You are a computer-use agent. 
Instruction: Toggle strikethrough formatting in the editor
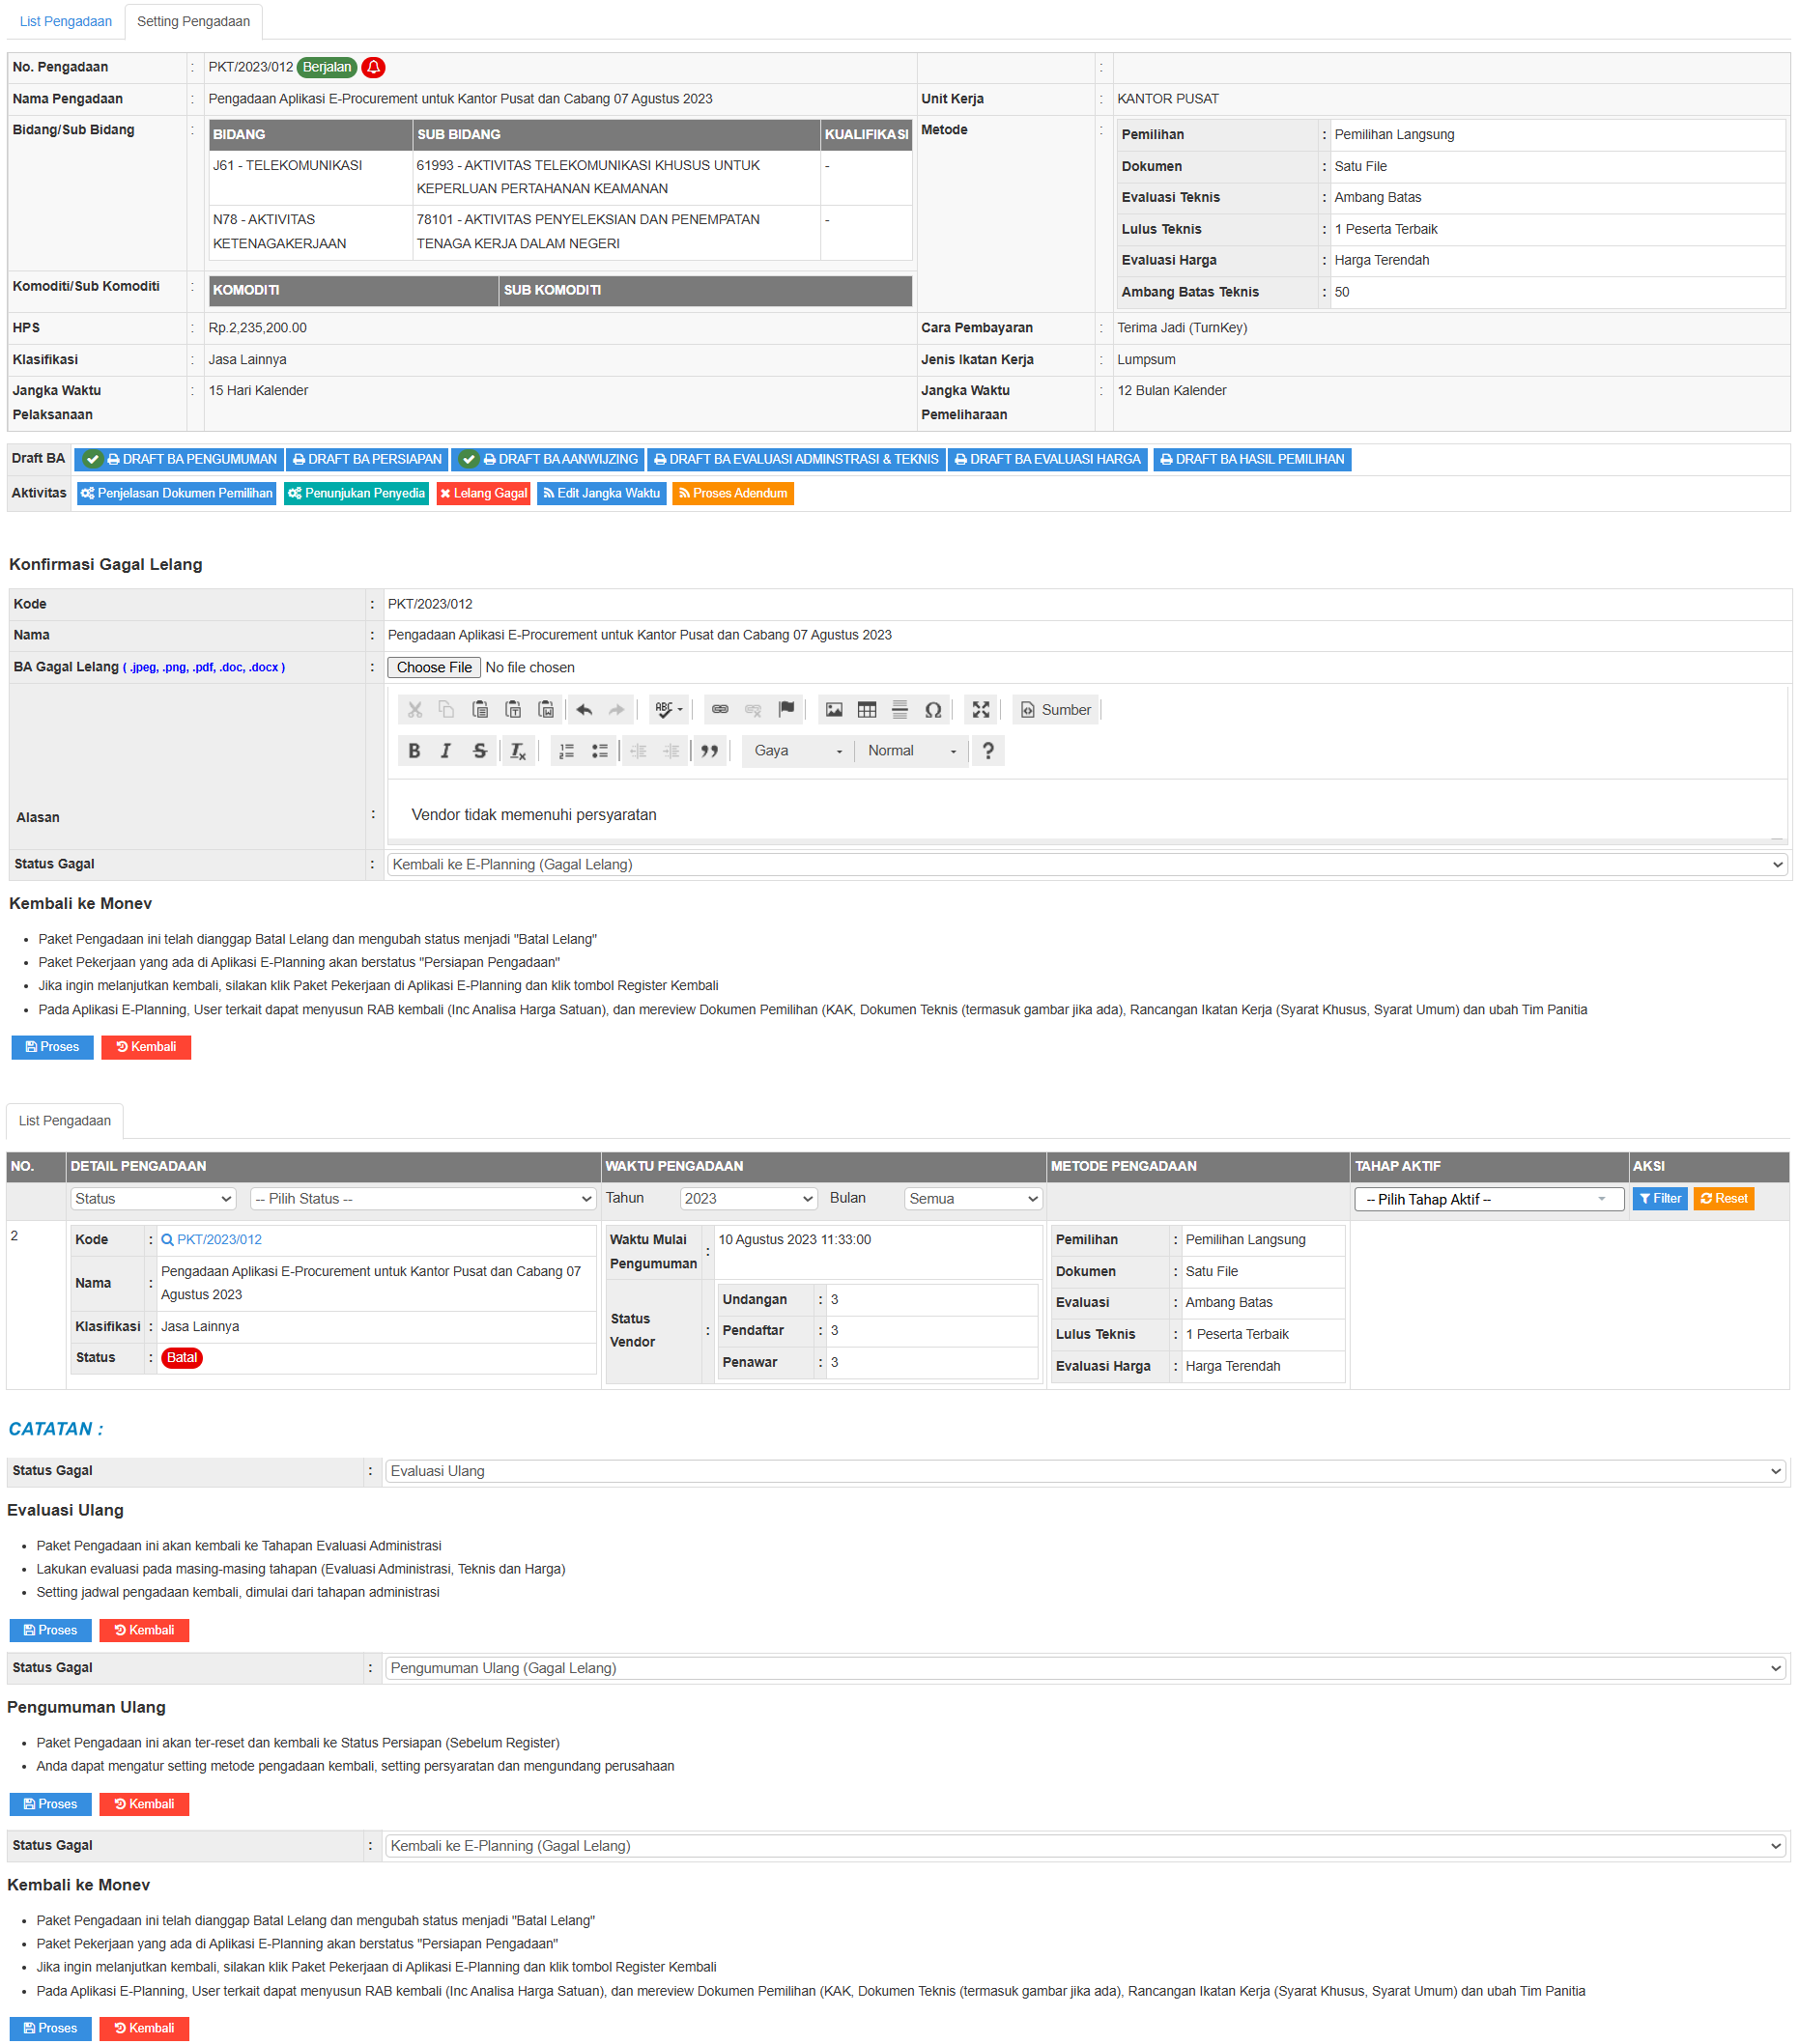(480, 751)
